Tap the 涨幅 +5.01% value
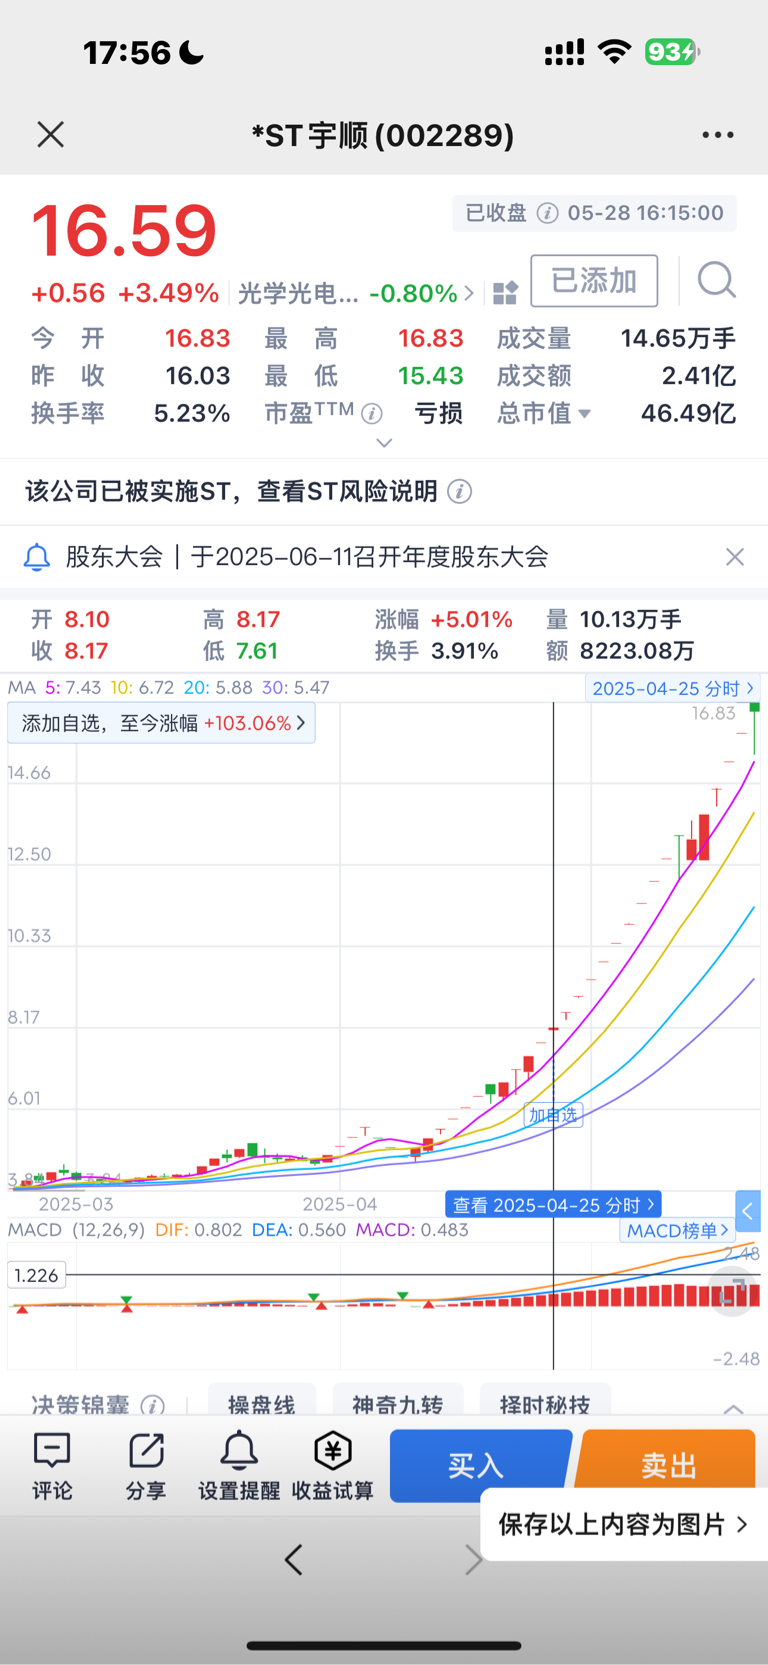 click(x=471, y=620)
